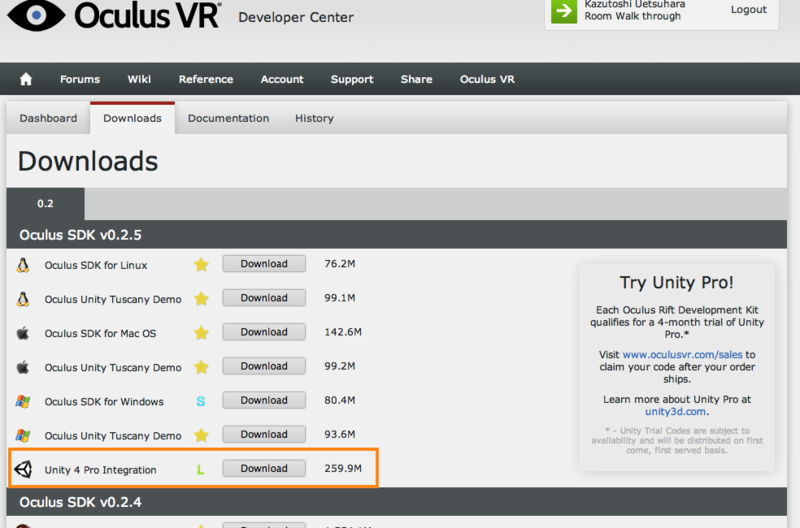Viewport: 800px width, 528px height.
Task: Click star icon on 93.6M Tuscany Demo row
Action: pos(202,435)
